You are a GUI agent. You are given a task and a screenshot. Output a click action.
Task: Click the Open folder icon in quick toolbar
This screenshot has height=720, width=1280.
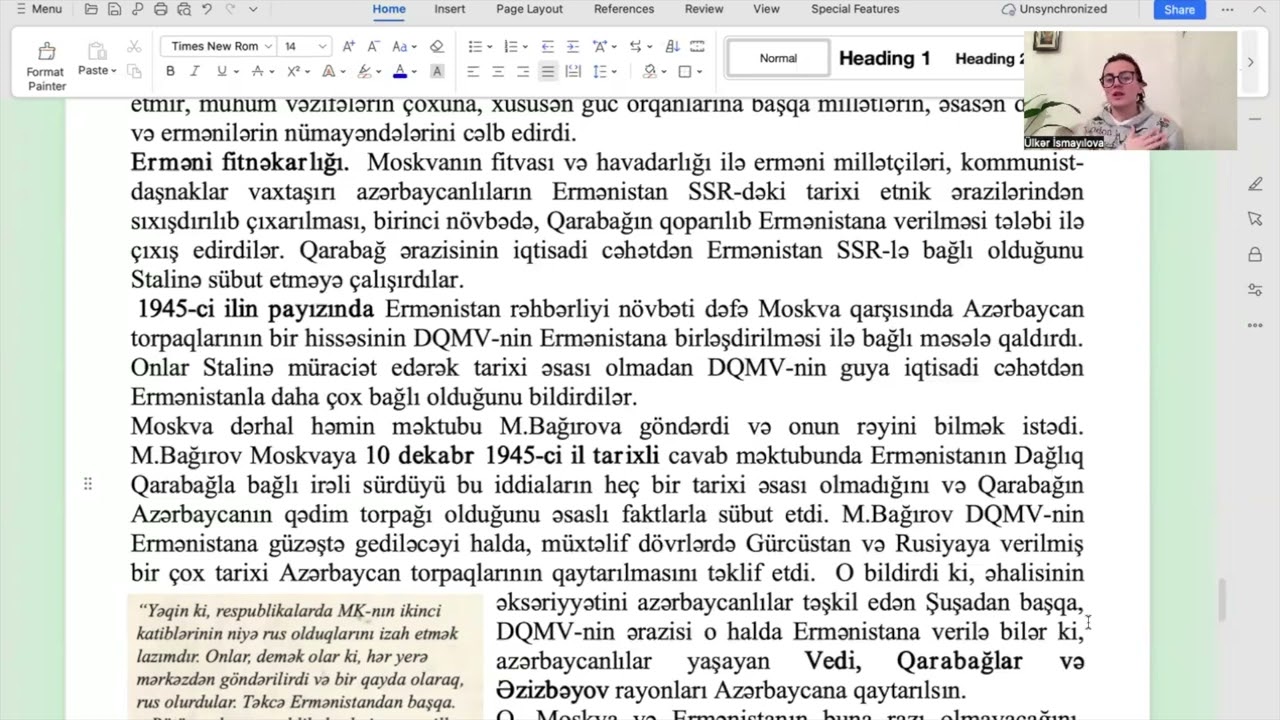(x=91, y=9)
